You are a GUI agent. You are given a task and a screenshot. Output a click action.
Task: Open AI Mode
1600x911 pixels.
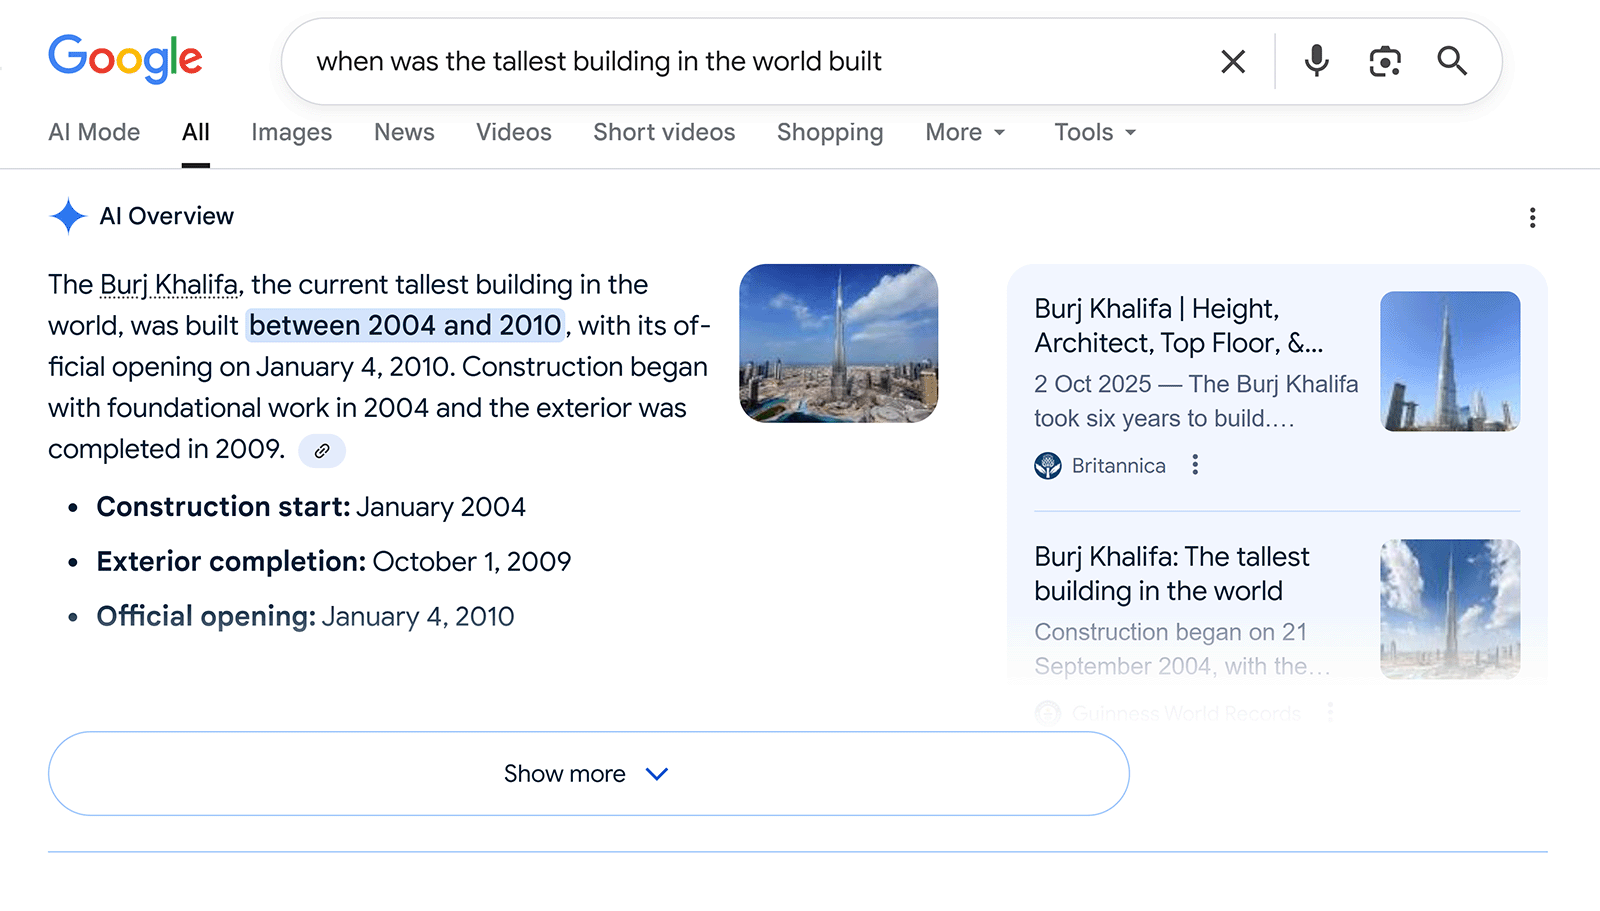pos(93,132)
